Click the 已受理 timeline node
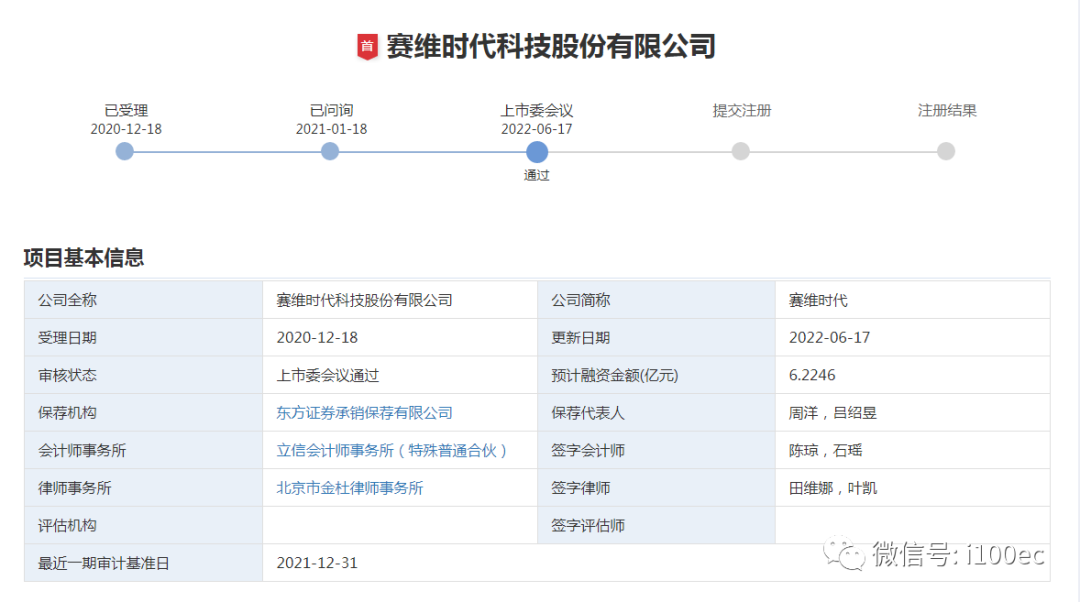The width and height of the screenshot is (1080, 602). (125, 152)
